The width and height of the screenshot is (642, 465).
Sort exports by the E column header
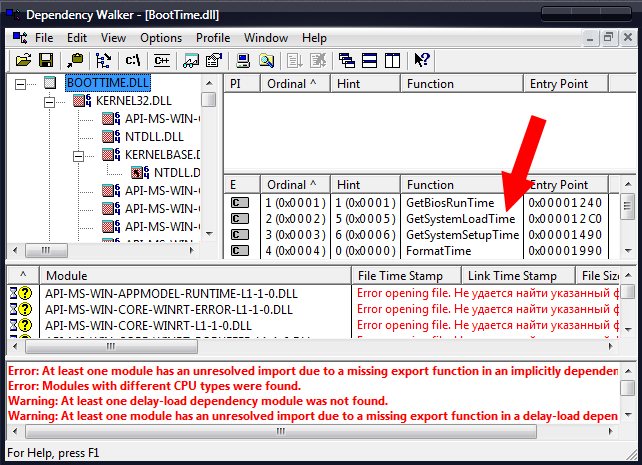(242, 185)
